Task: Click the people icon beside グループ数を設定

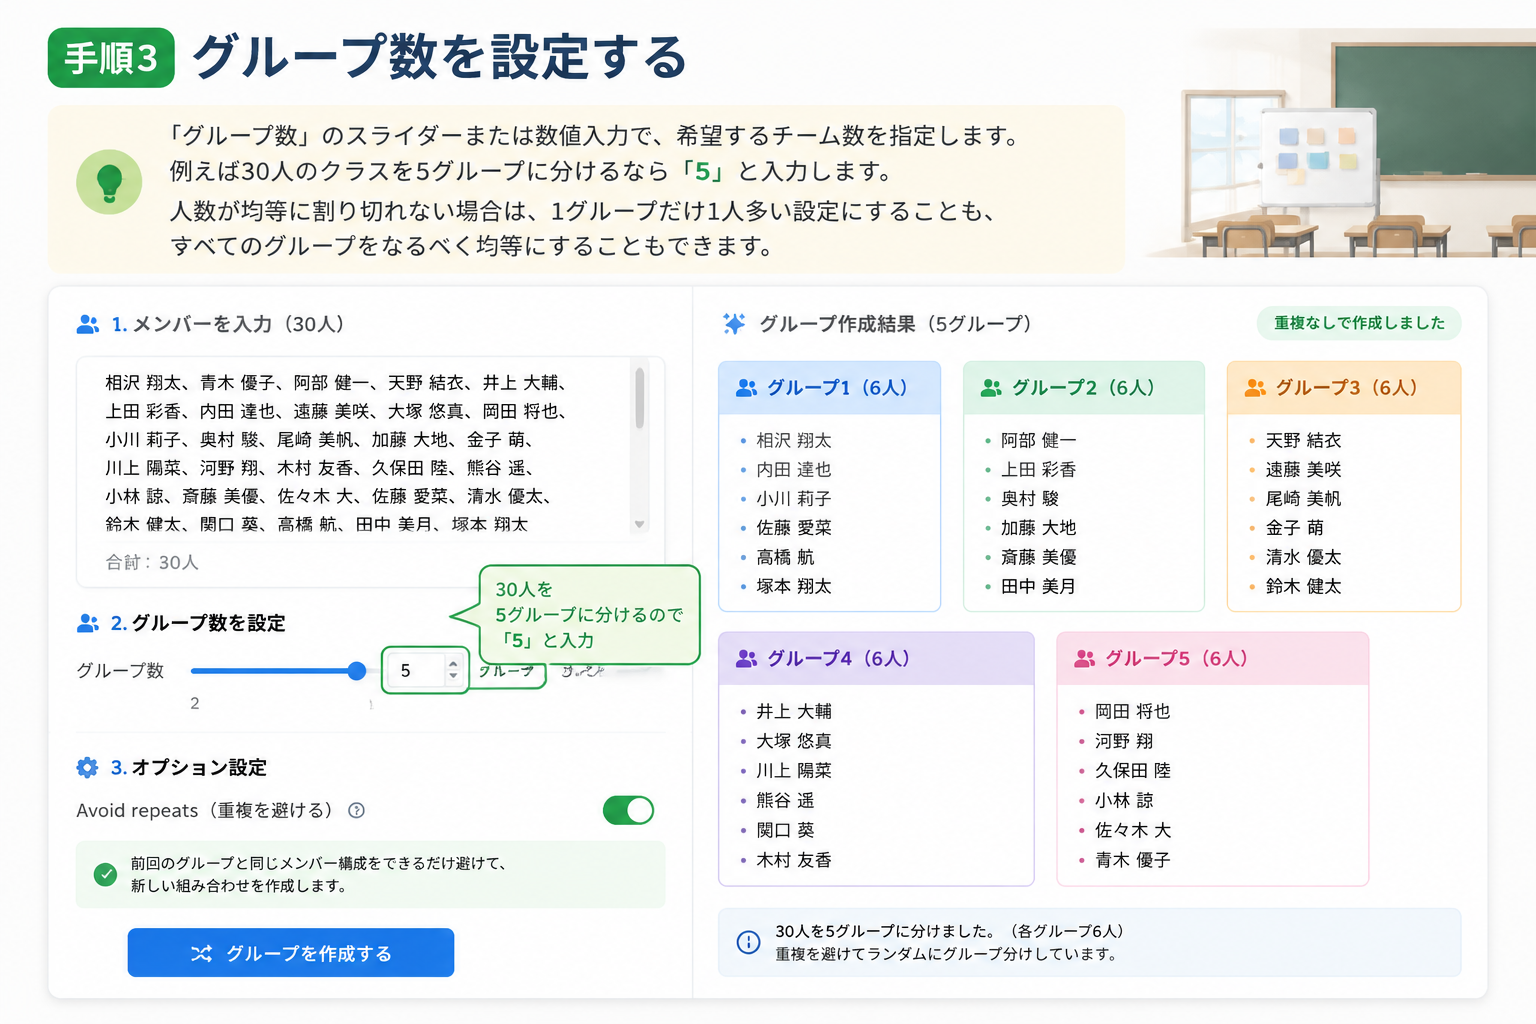Action: 88,623
